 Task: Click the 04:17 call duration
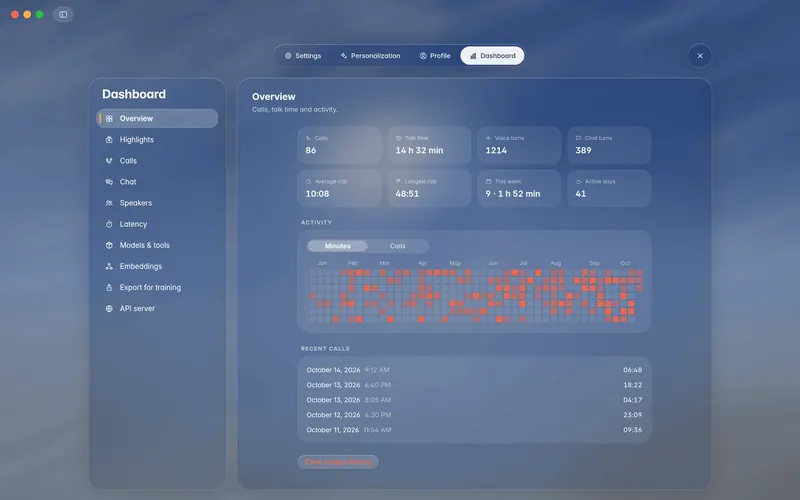pos(633,400)
